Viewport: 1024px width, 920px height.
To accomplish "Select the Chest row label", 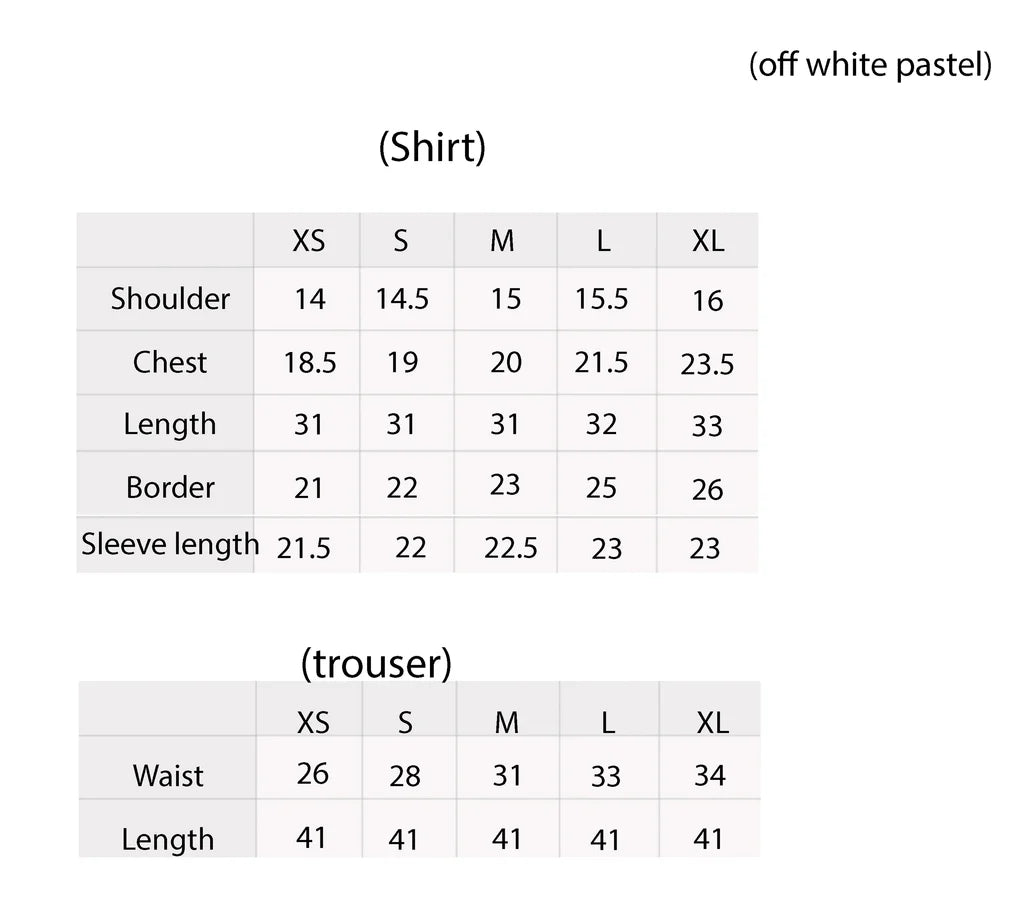I will tap(170, 362).
